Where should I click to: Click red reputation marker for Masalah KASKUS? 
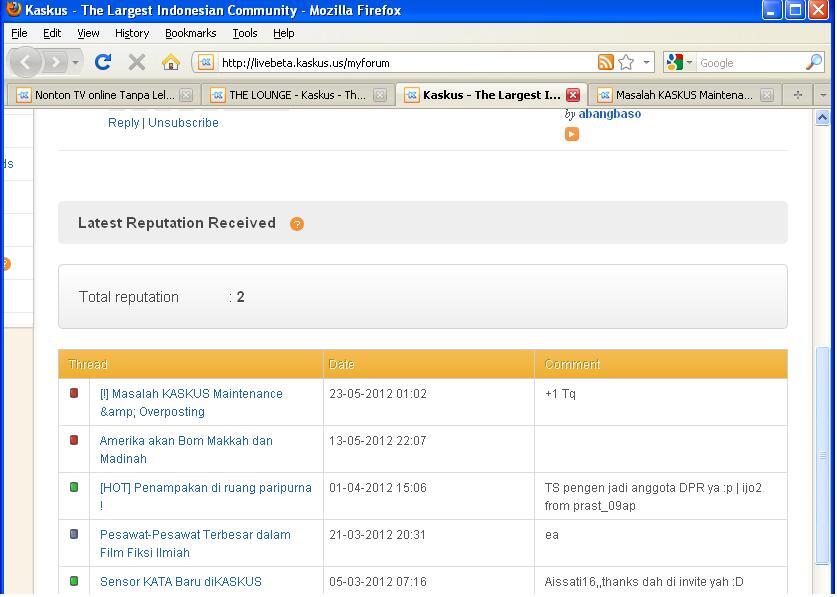pos(74,393)
